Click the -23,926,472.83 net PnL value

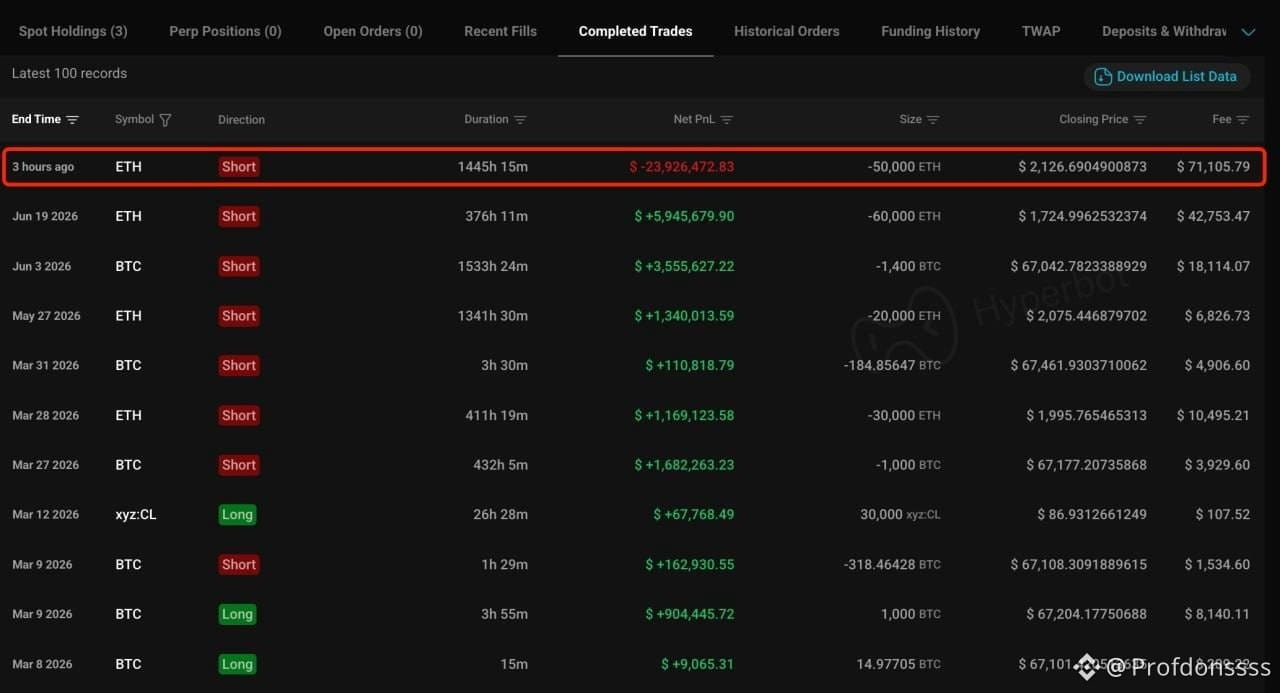682,167
